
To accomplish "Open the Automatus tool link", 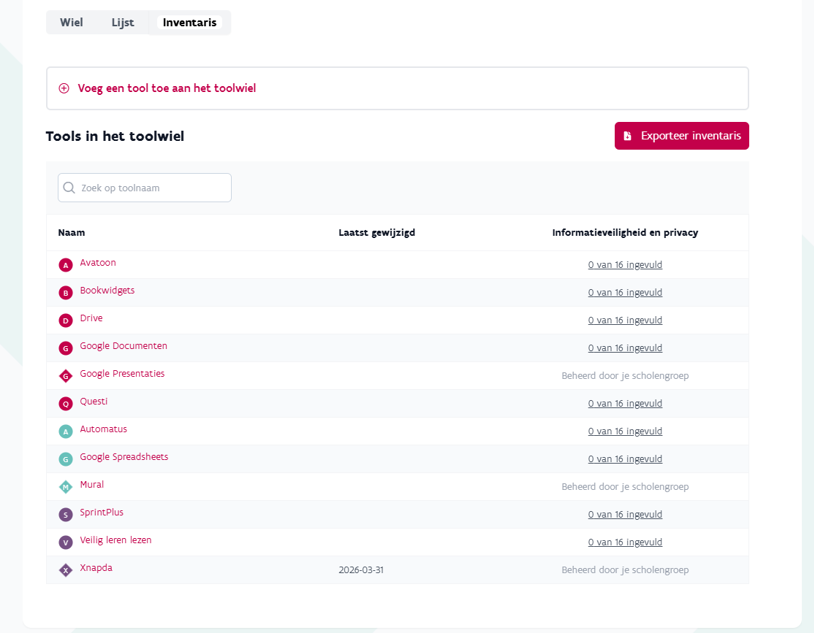I will 103,429.
